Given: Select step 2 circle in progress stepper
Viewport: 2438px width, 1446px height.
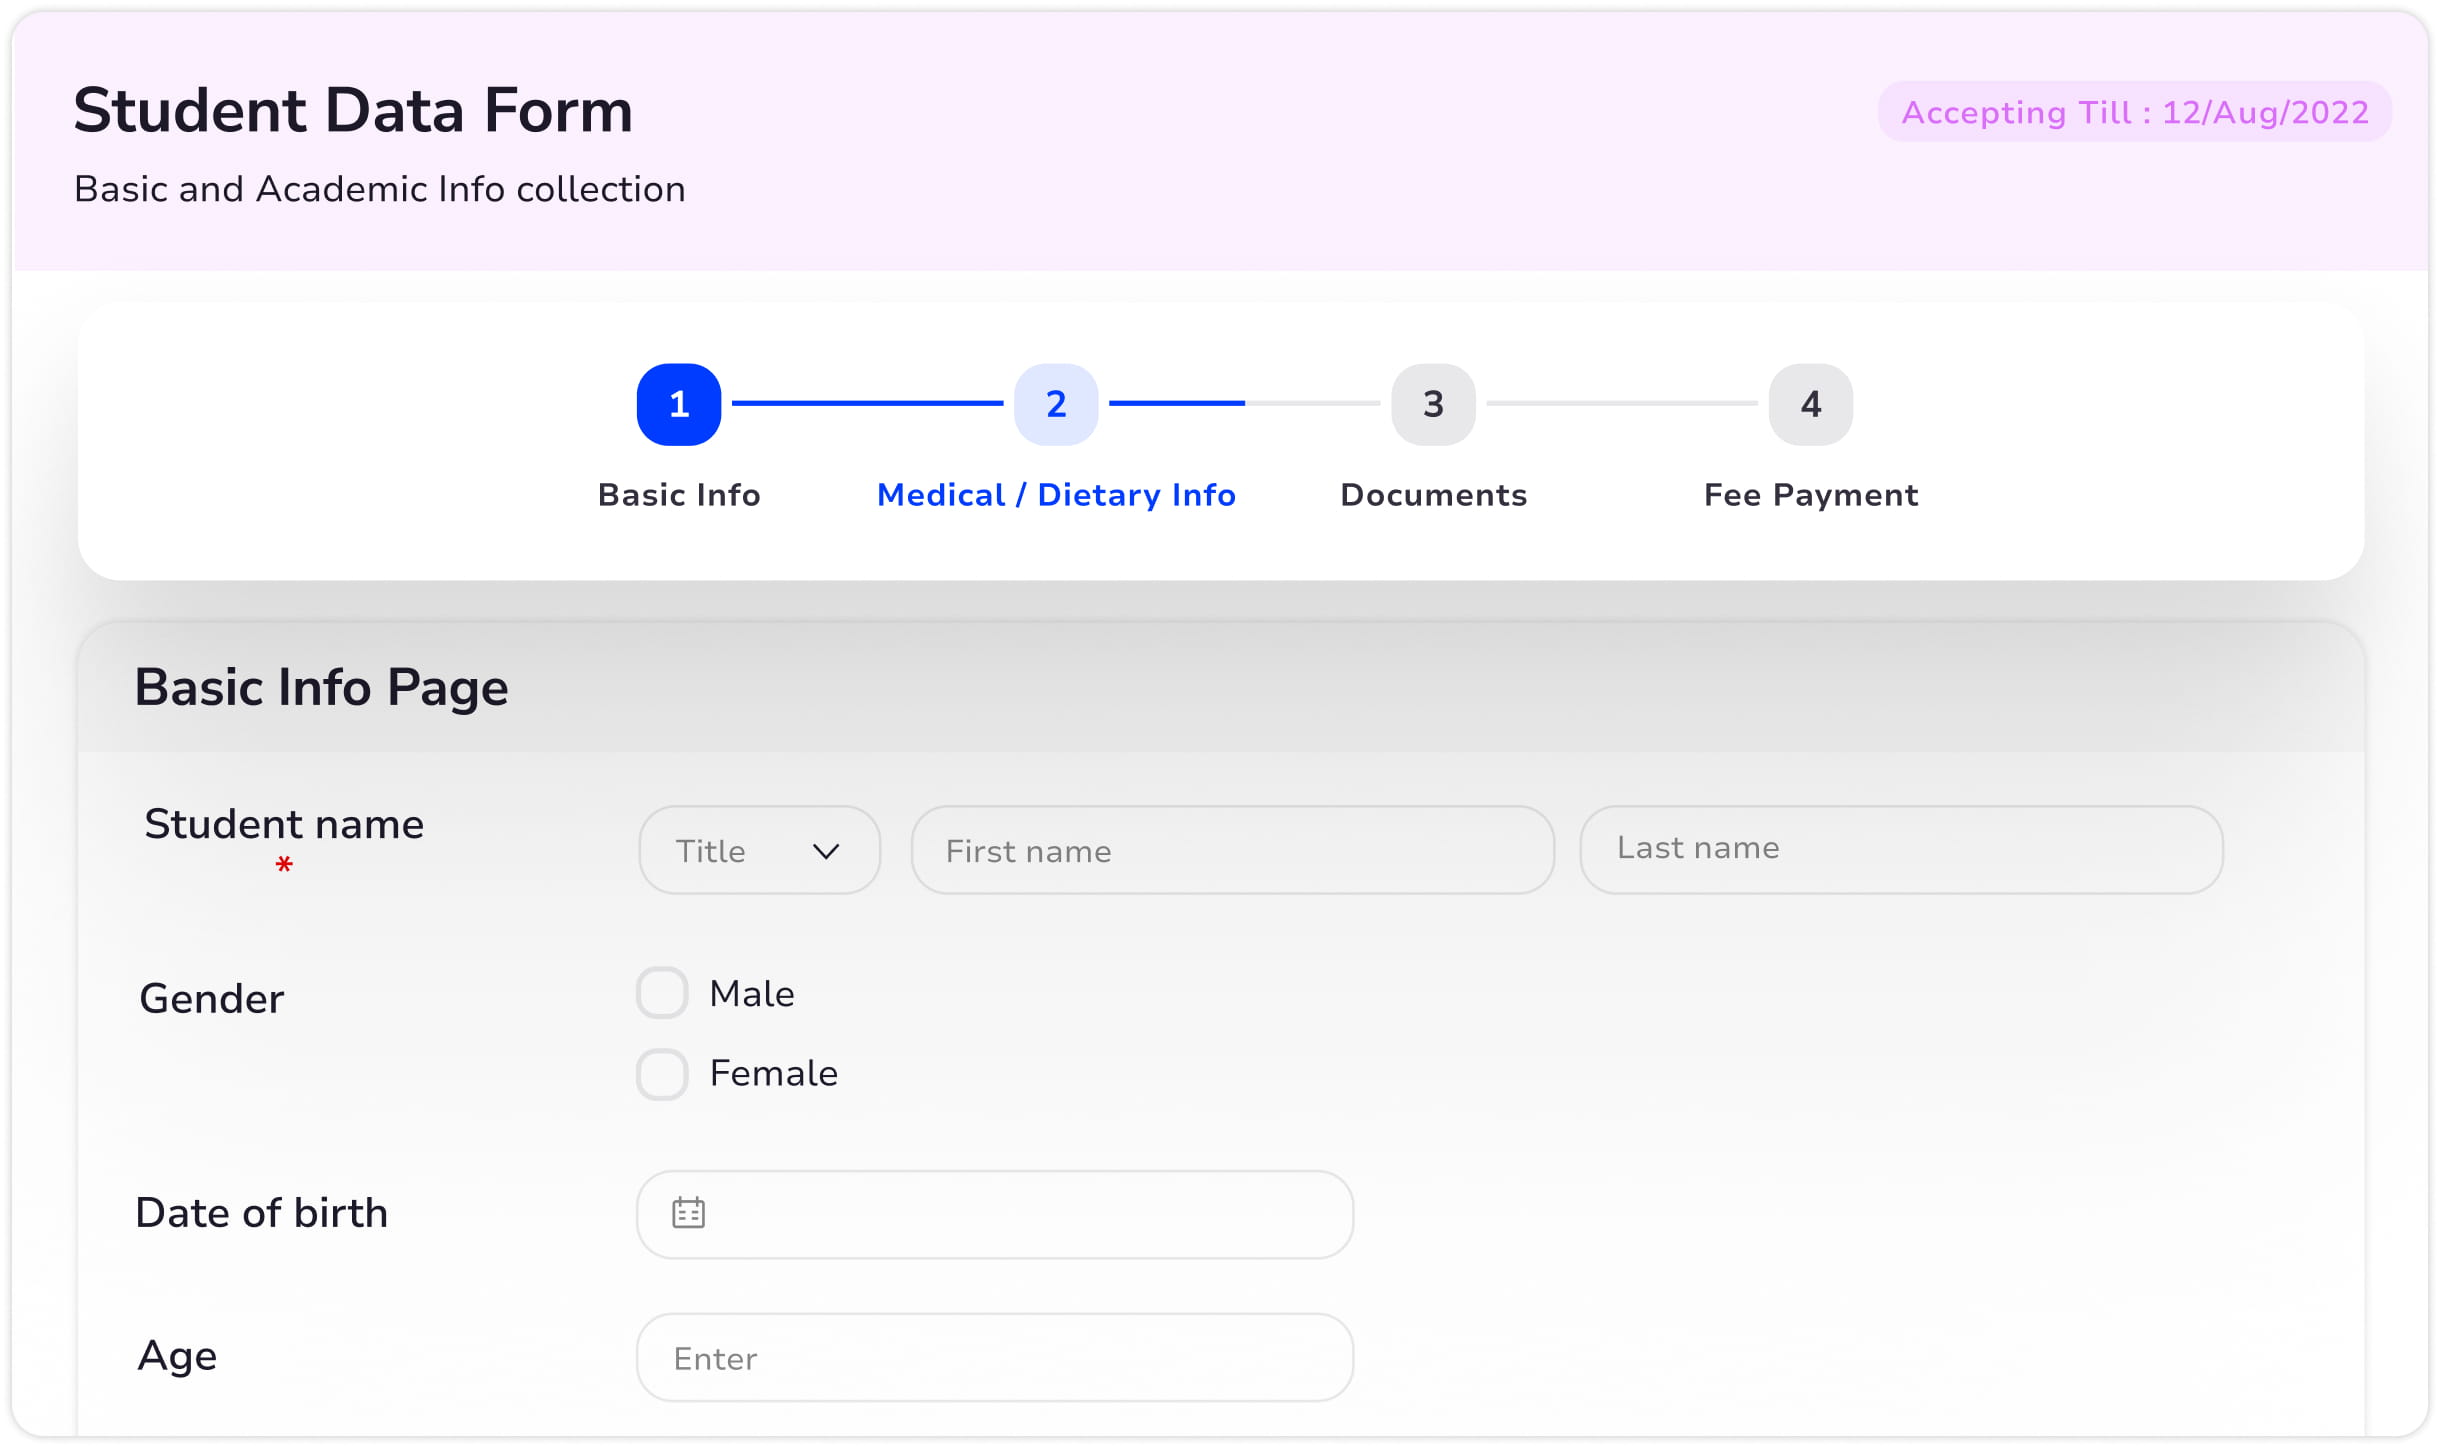Looking at the screenshot, I should pos(1056,404).
